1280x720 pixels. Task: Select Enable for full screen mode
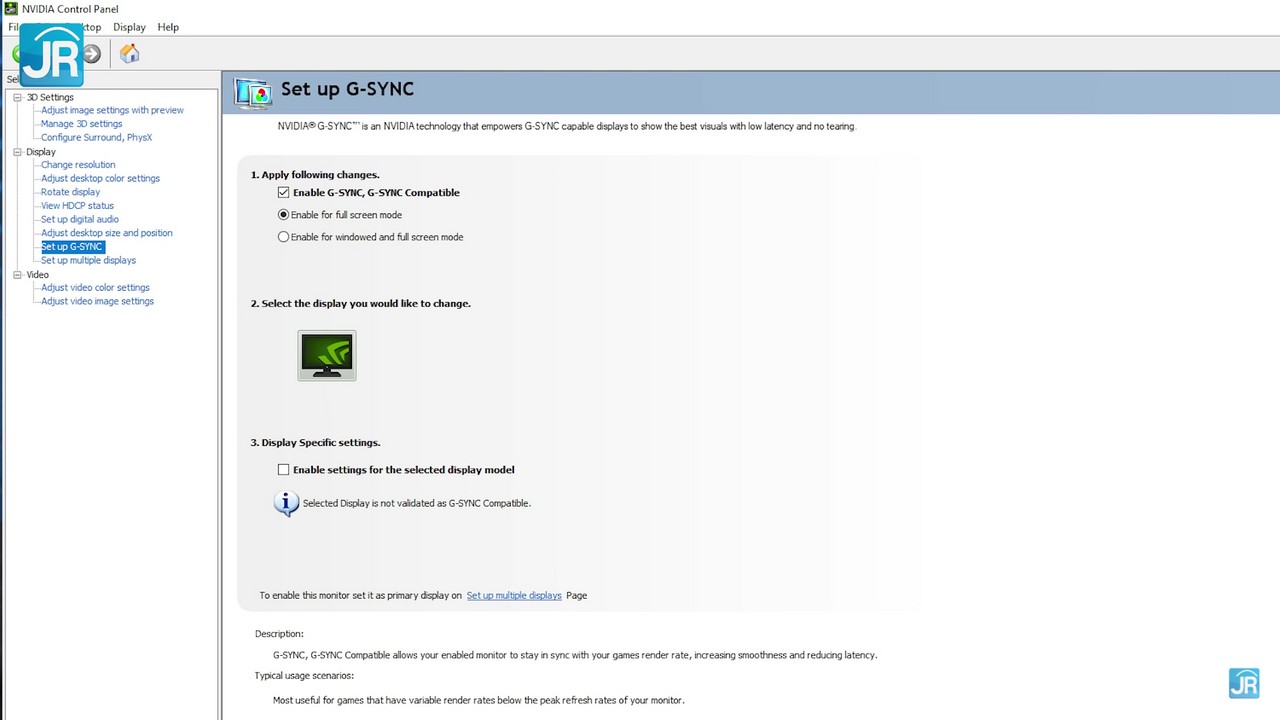(284, 215)
